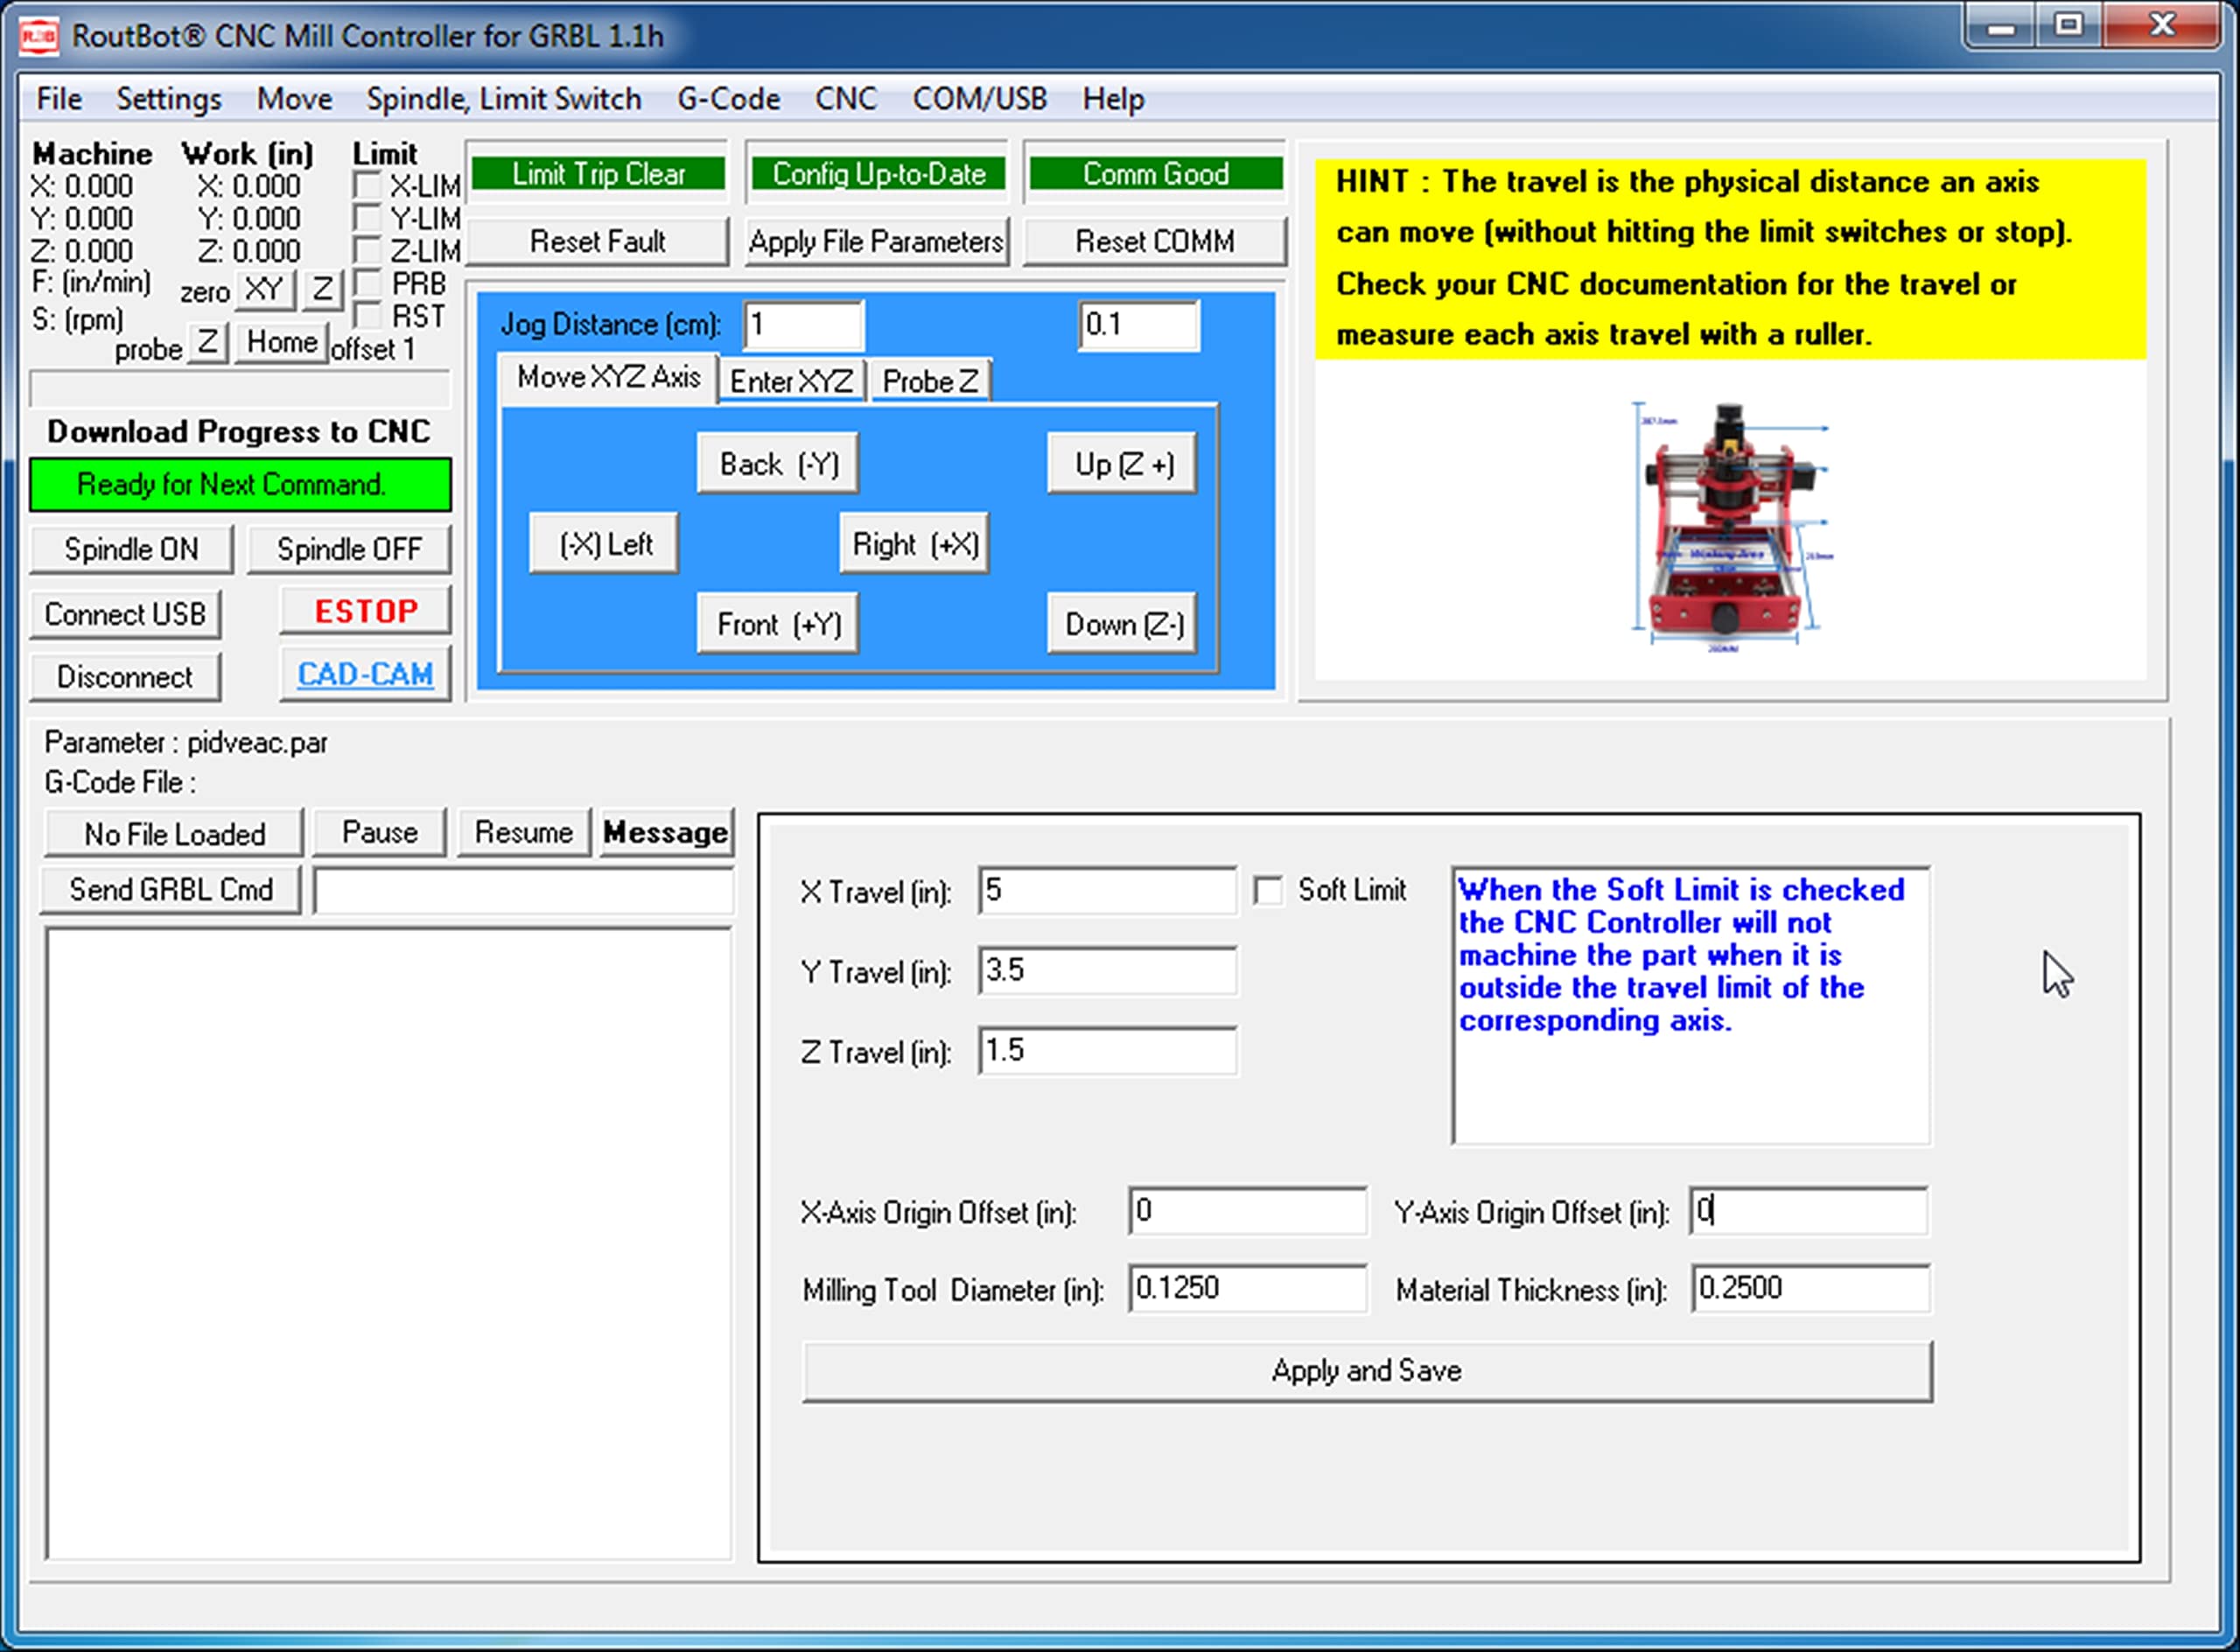Click the GRBL command text field
Viewport: 2240px width, 1652px height.
pyautogui.click(x=524, y=890)
